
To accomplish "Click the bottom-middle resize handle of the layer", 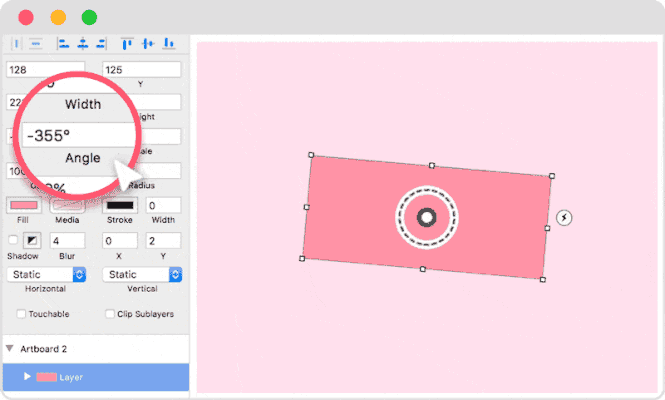I will point(422,269).
